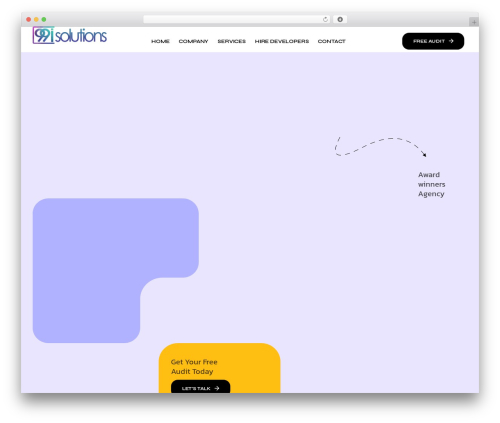500x423 pixels.
Task: Reload the page with refresh icon
Action: [x=325, y=19]
